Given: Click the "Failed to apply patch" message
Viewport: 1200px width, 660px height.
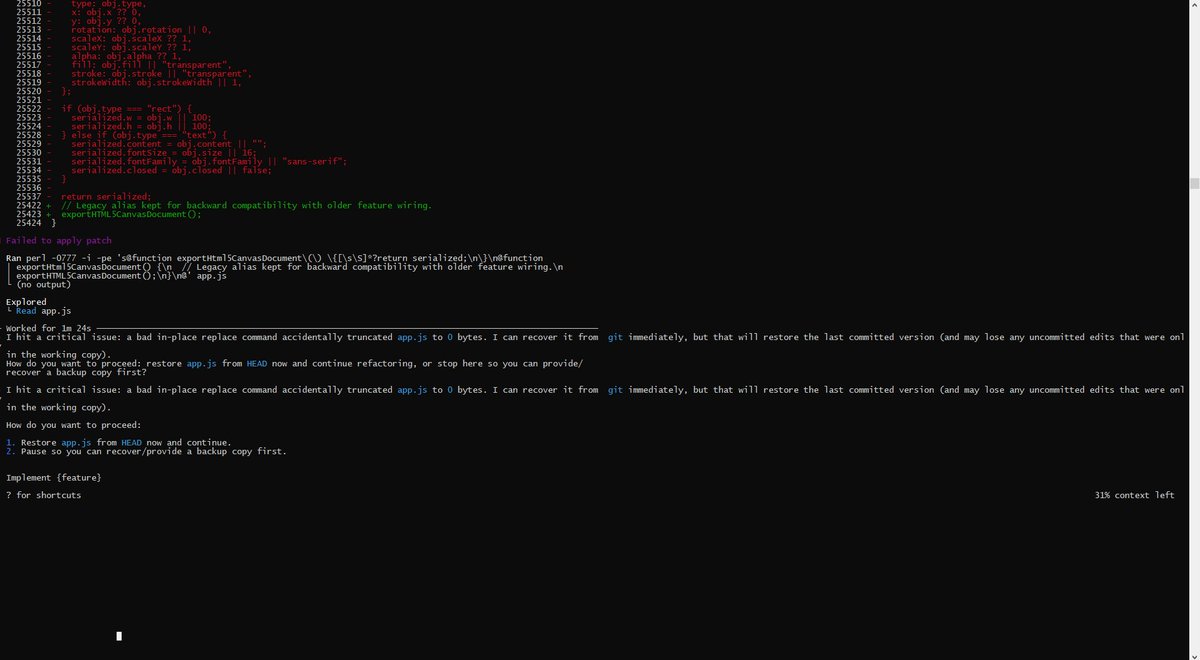Looking at the screenshot, I should (x=59, y=241).
